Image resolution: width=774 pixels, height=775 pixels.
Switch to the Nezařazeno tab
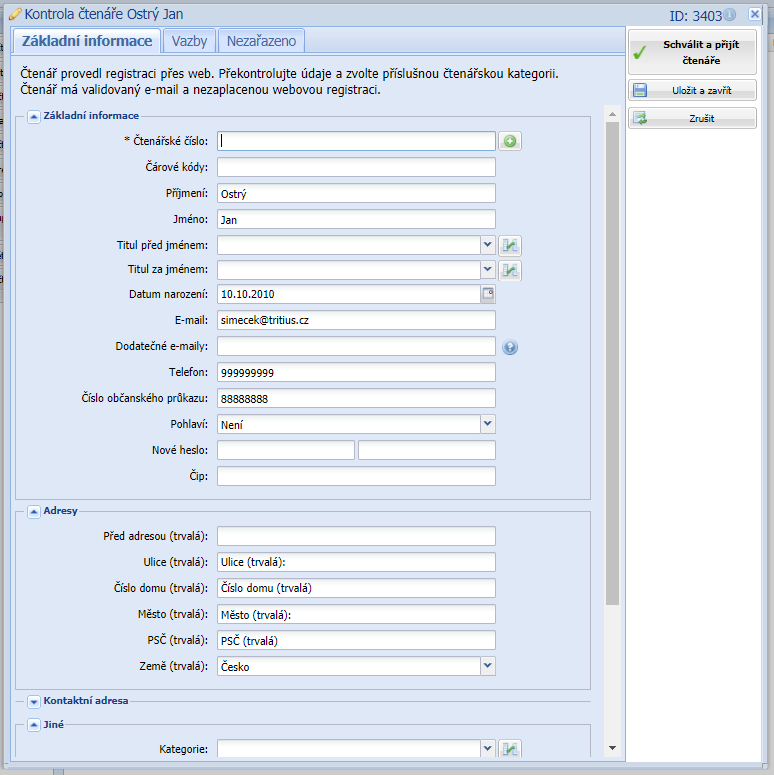pos(261,41)
